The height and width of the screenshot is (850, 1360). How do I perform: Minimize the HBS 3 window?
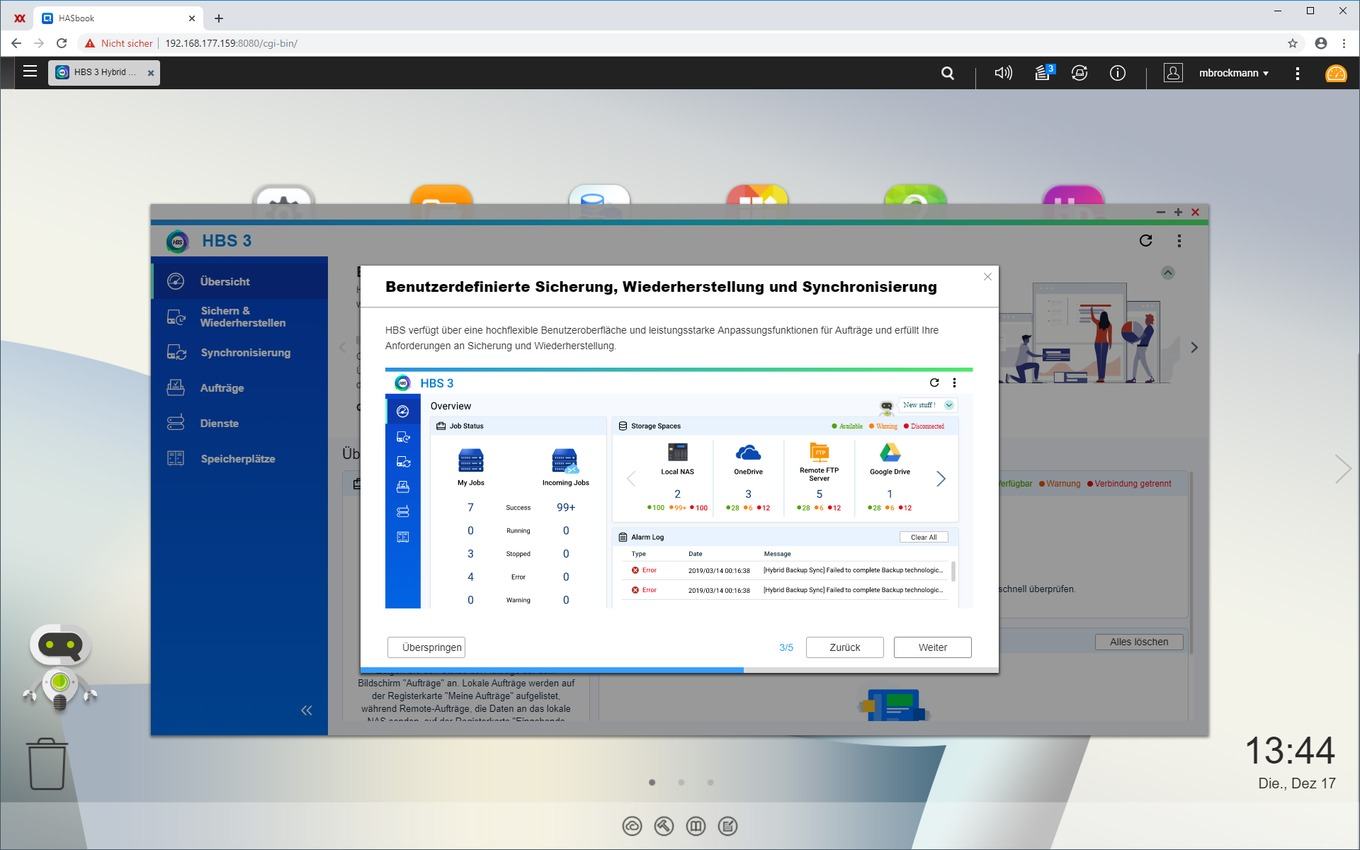pyautogui.click(x=1160, y=212)
